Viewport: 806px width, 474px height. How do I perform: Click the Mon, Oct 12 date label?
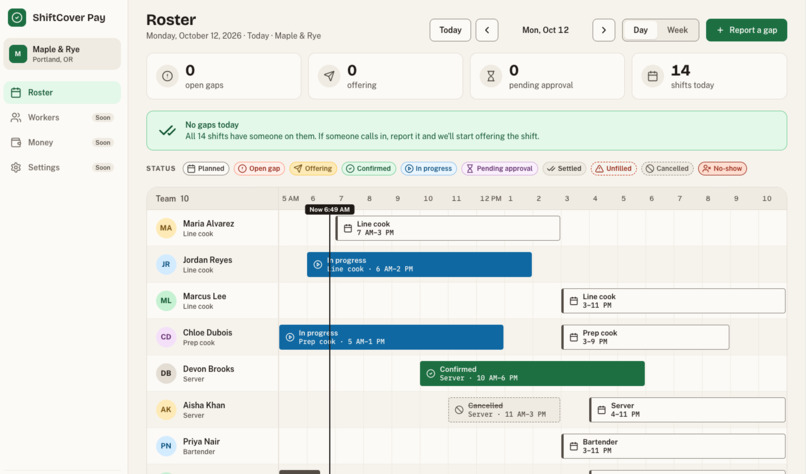click(x=545, y=30)
